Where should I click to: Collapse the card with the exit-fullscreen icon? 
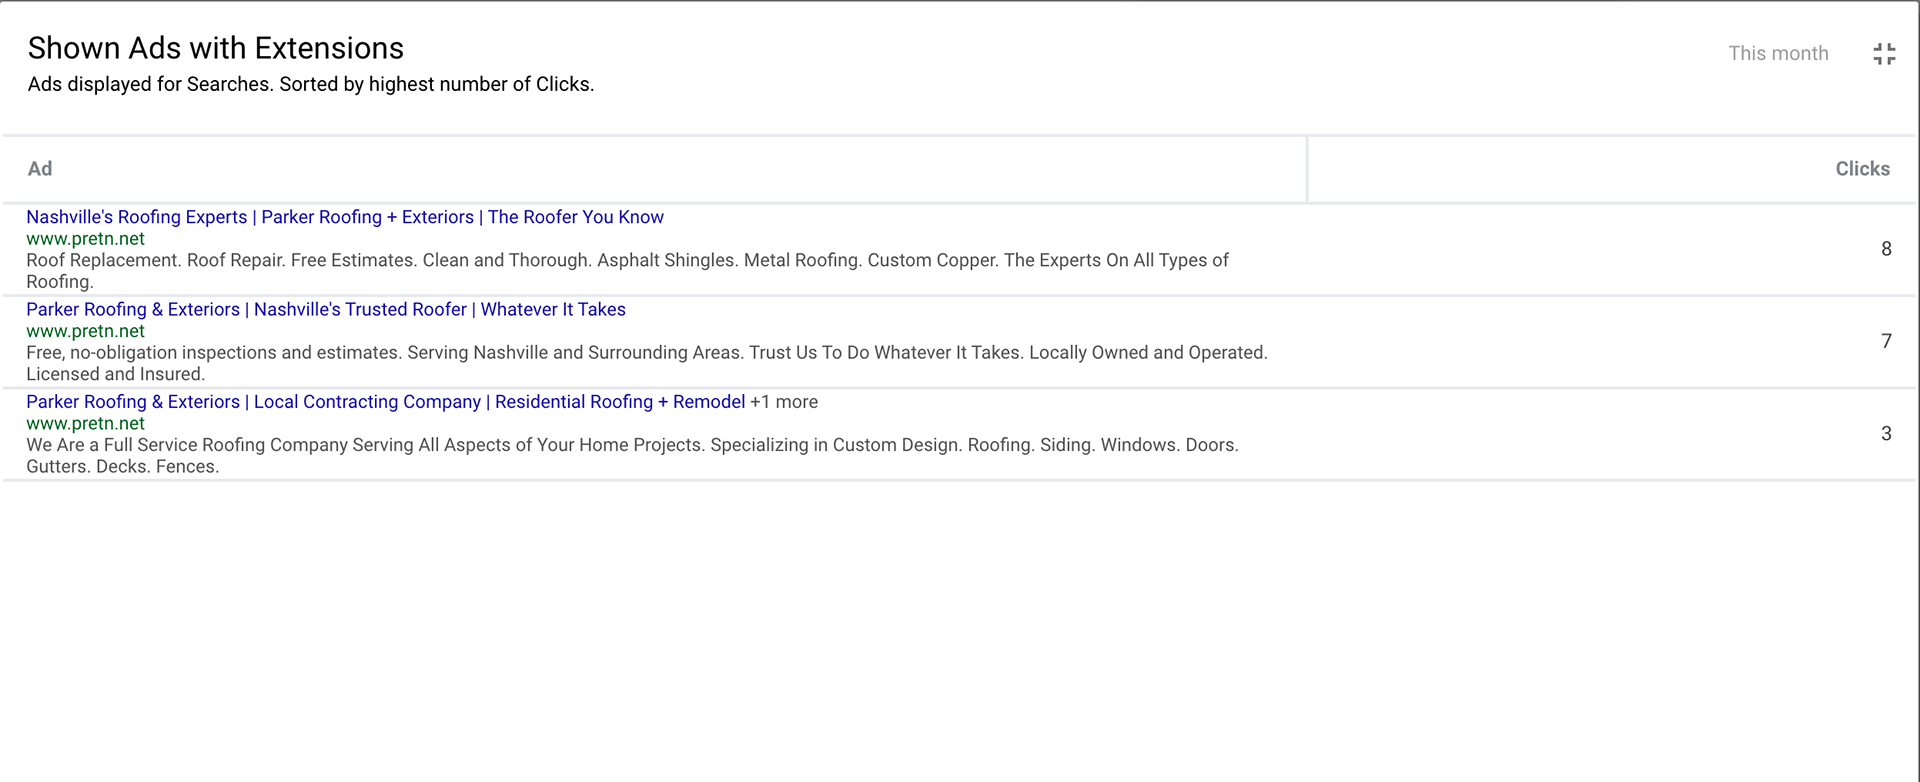1884,54
